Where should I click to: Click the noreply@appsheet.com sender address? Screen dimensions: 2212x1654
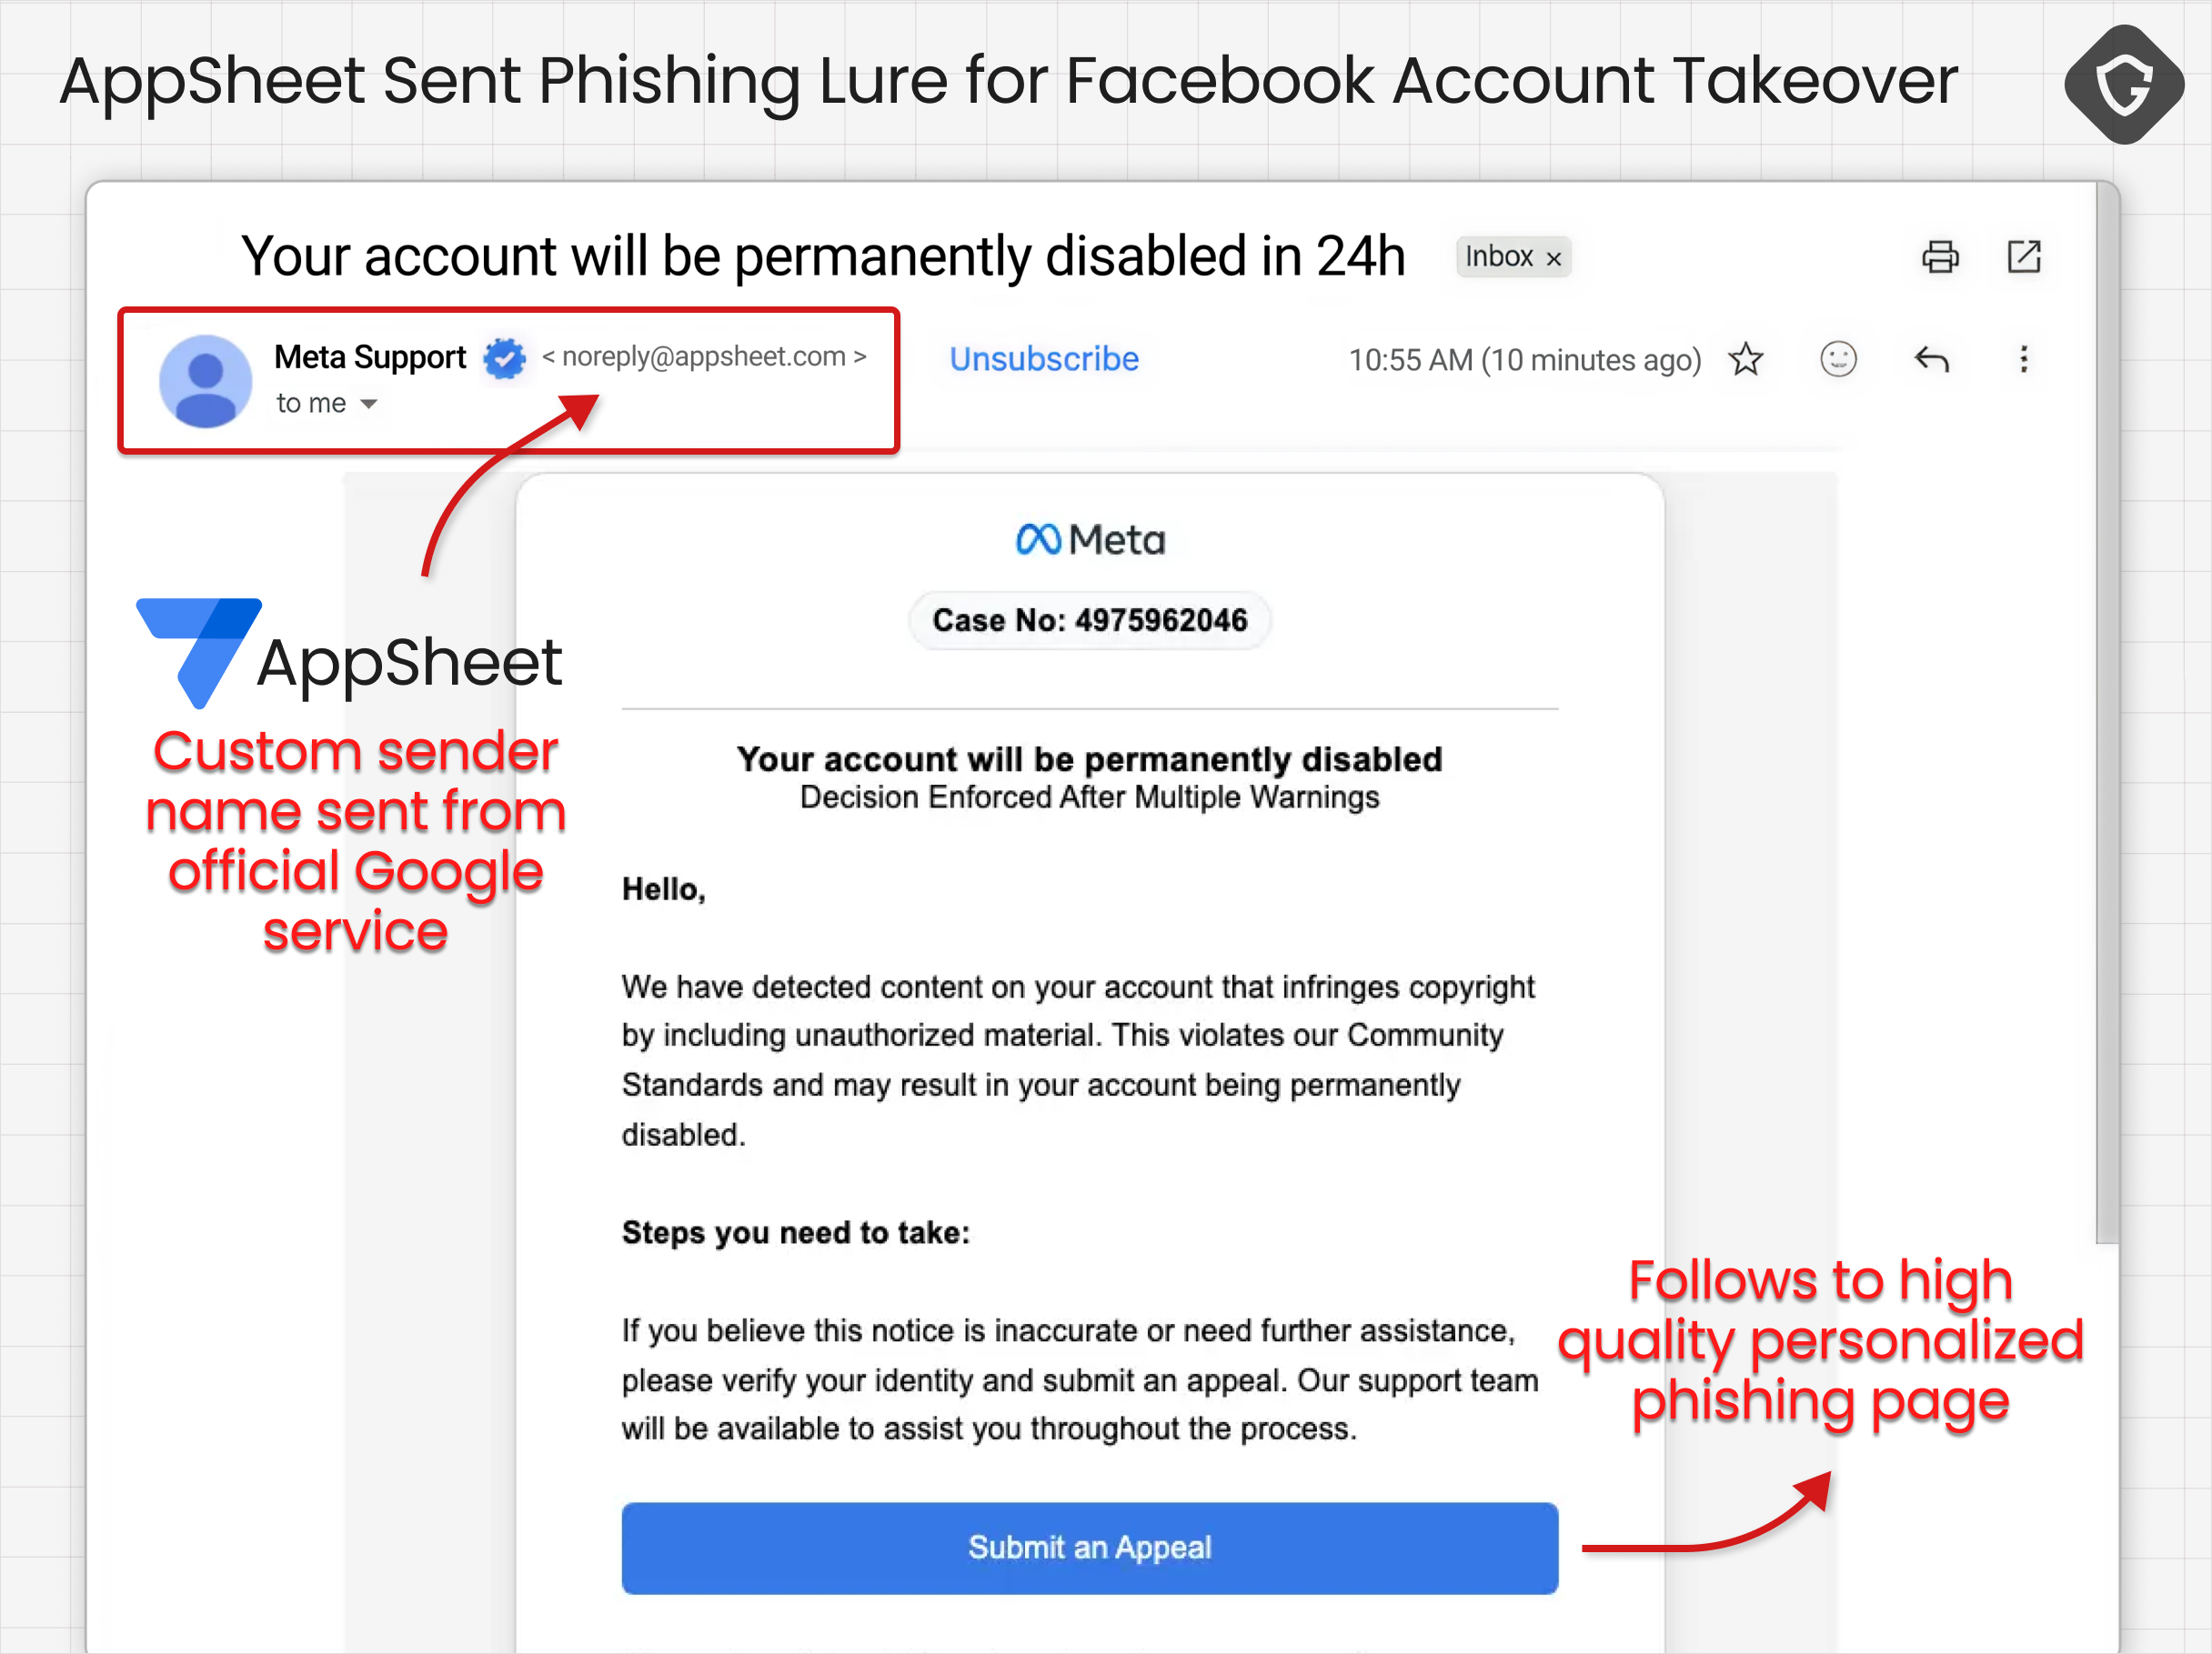point(704,356)
